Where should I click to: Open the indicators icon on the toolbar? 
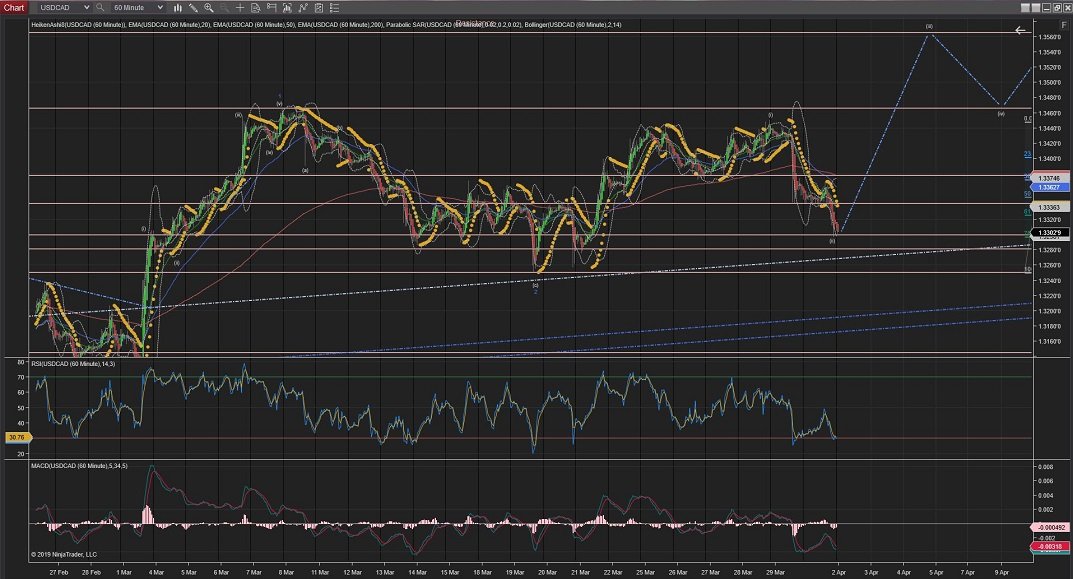point(303,9)
